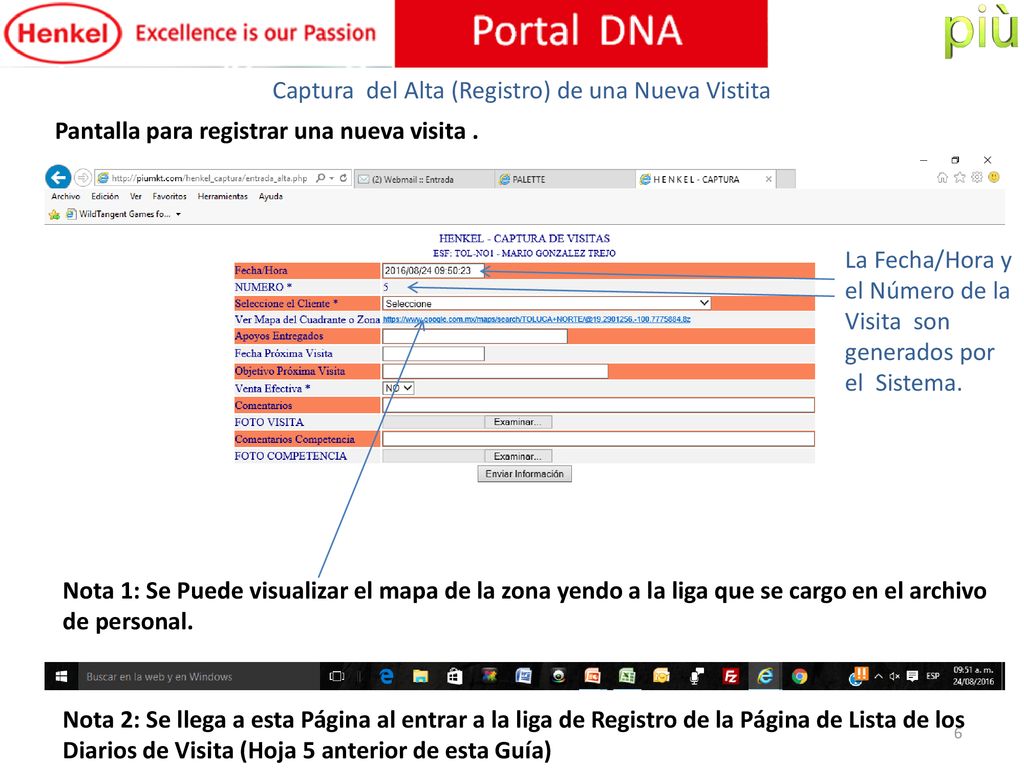Launch Microsoft Edge from the taskbar

coord(386,677)
